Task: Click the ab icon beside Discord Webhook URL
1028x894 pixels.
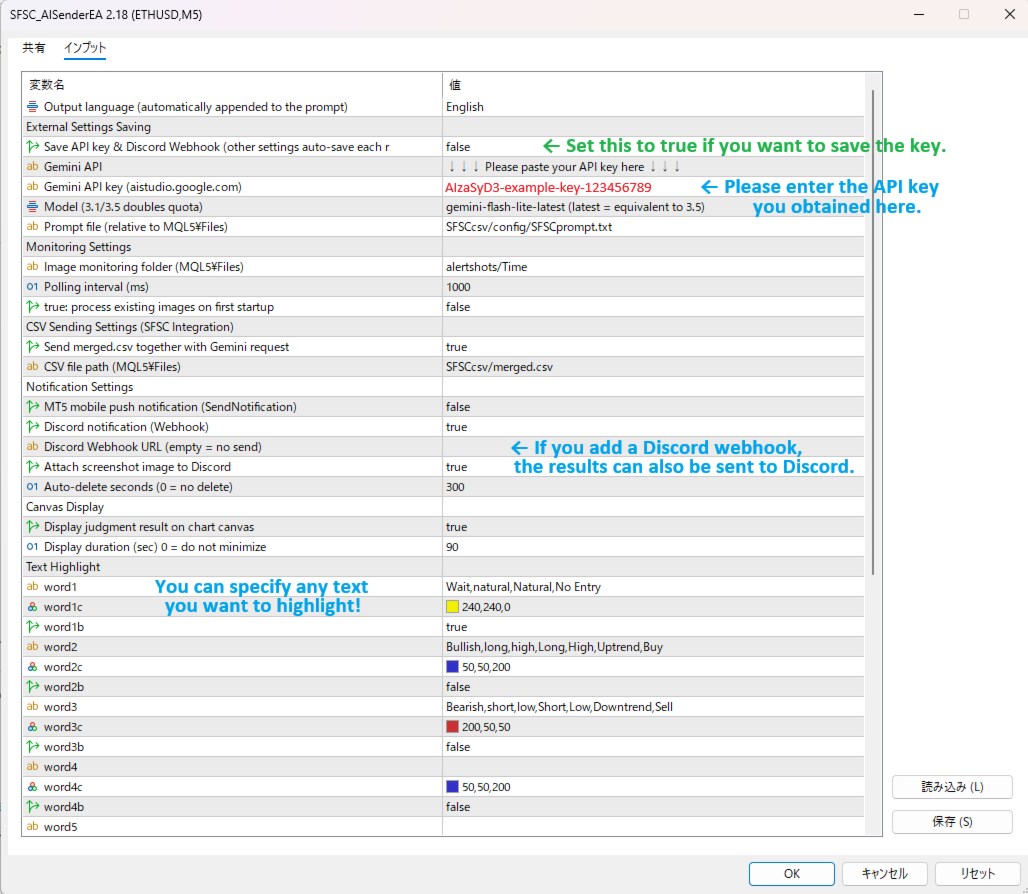Action: tap(32, 446)
